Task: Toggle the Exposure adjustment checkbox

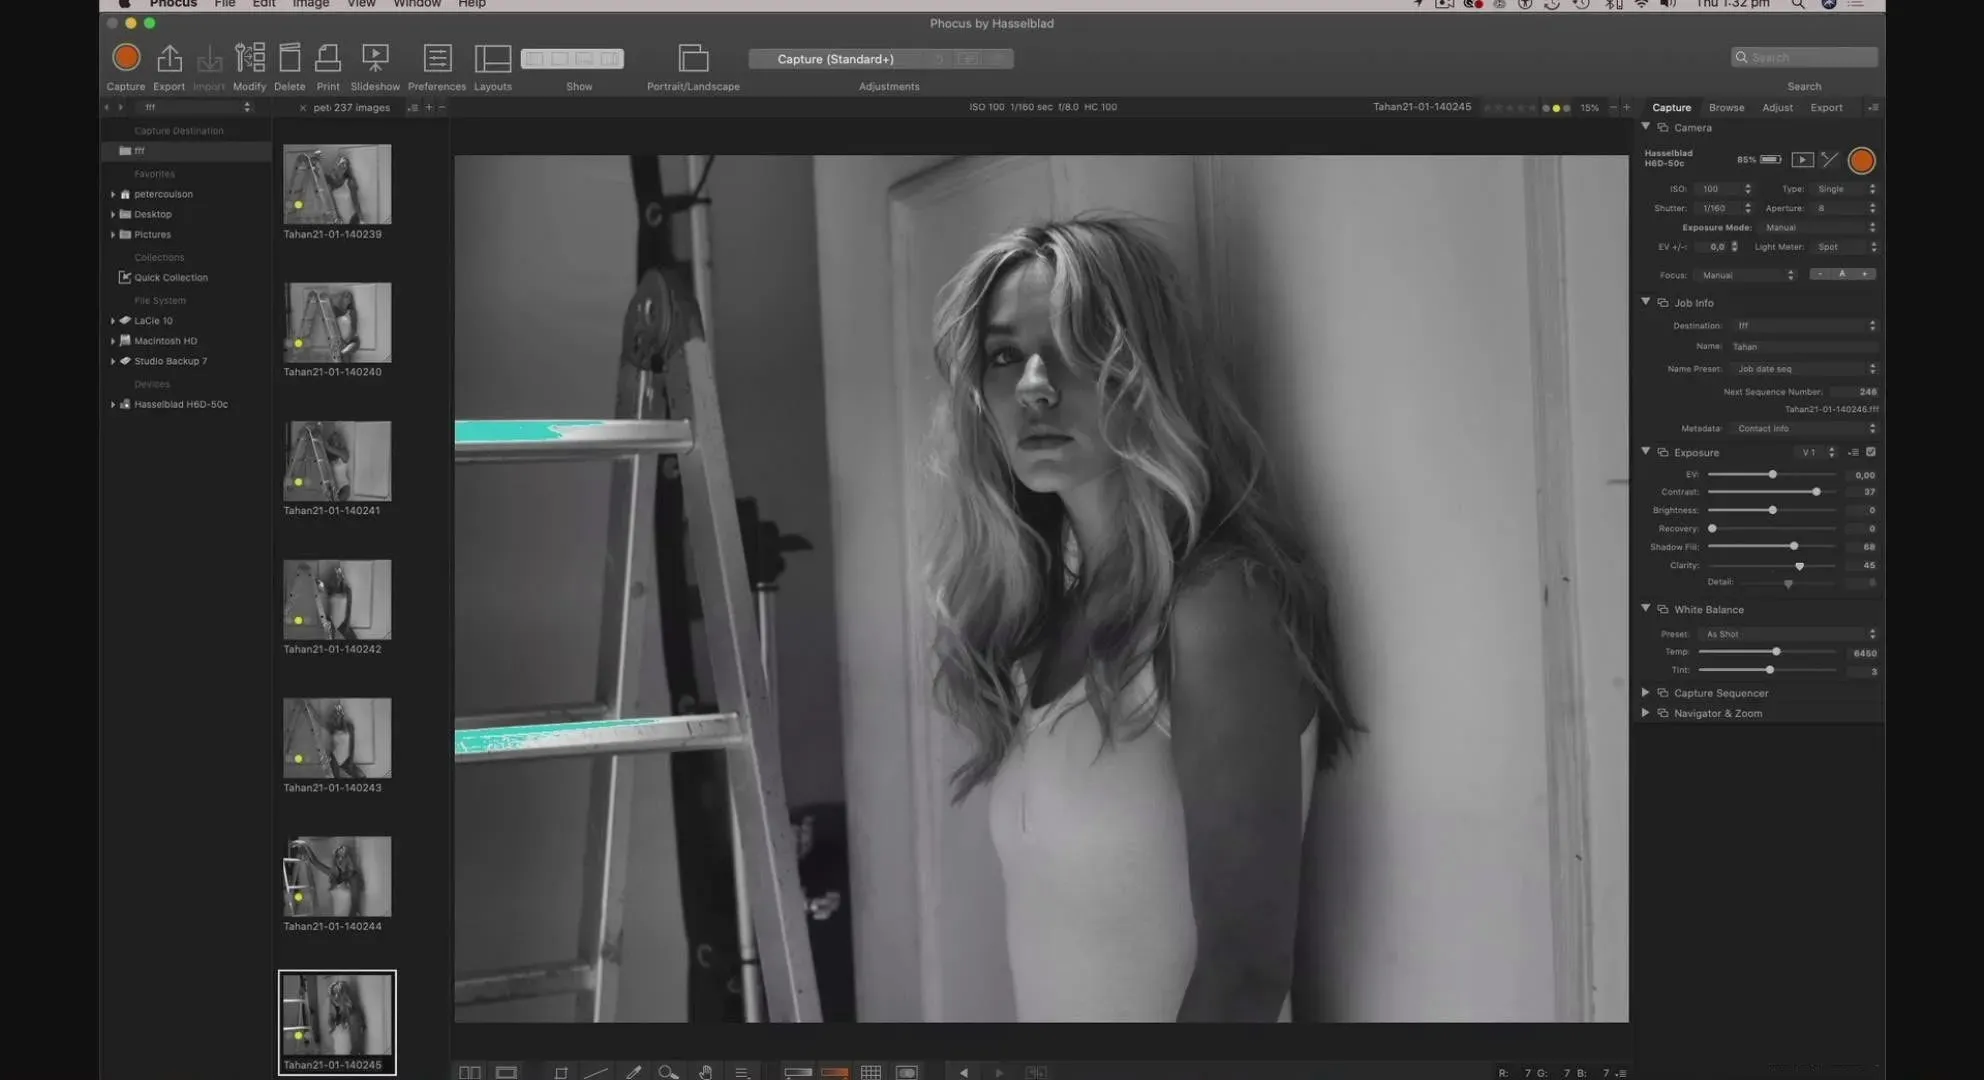Action: point(1871,452)
